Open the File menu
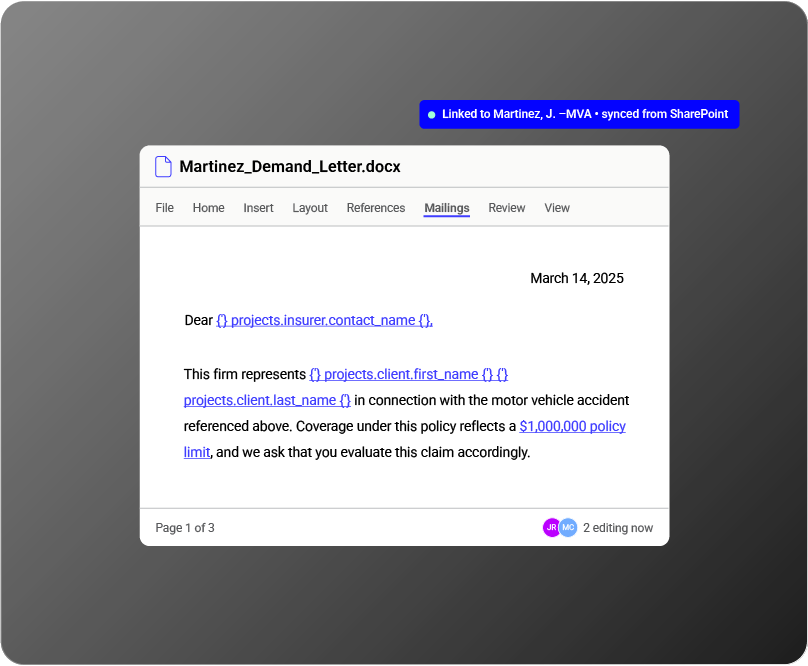The width and height of the screenshot is (808, 666). (164, 208)
